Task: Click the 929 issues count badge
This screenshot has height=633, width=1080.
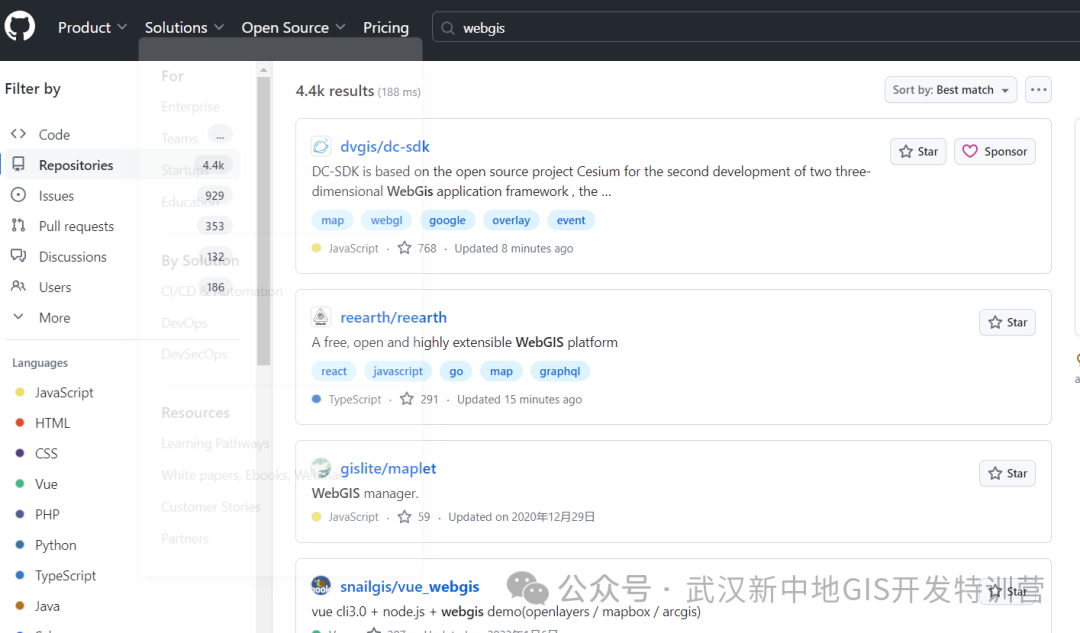Action: click(215, 196)
